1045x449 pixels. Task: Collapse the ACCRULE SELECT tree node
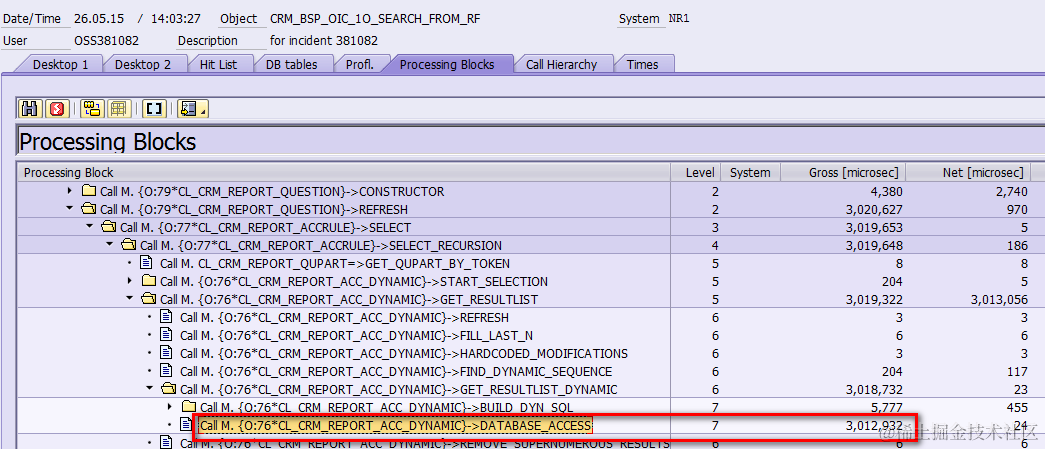91,228
